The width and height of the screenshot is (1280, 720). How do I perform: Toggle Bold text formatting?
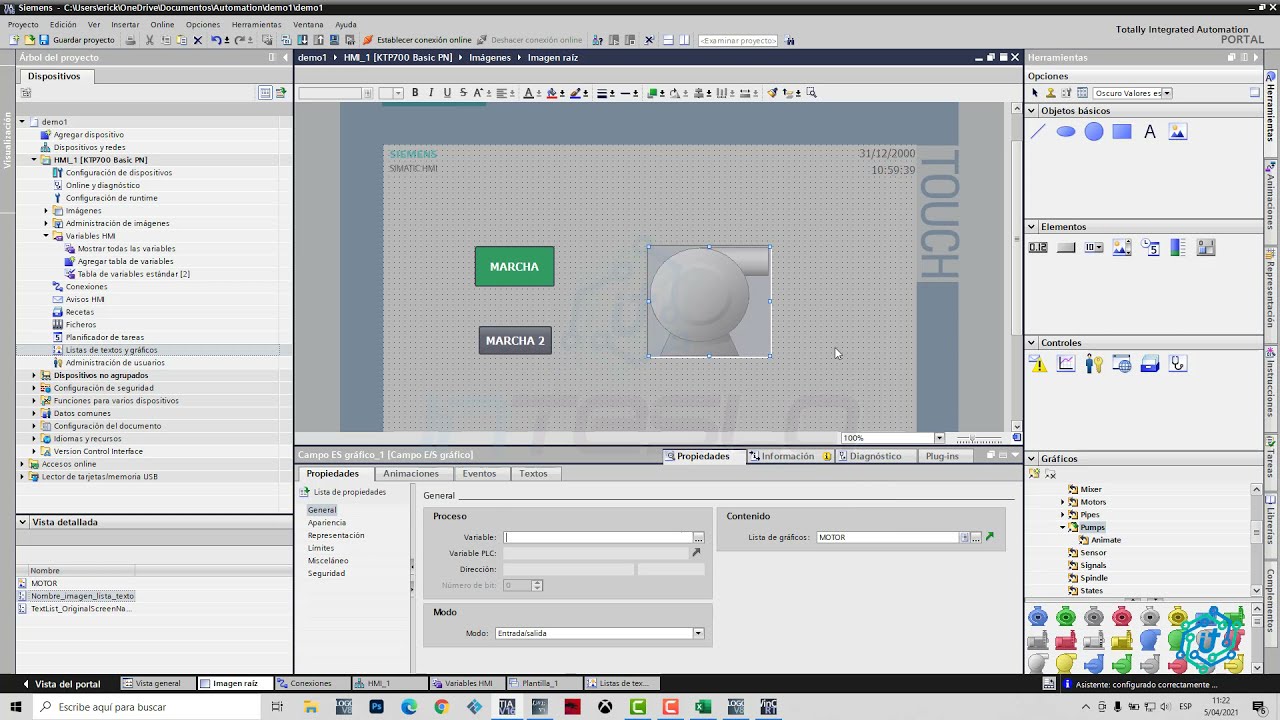click(415, 93)
